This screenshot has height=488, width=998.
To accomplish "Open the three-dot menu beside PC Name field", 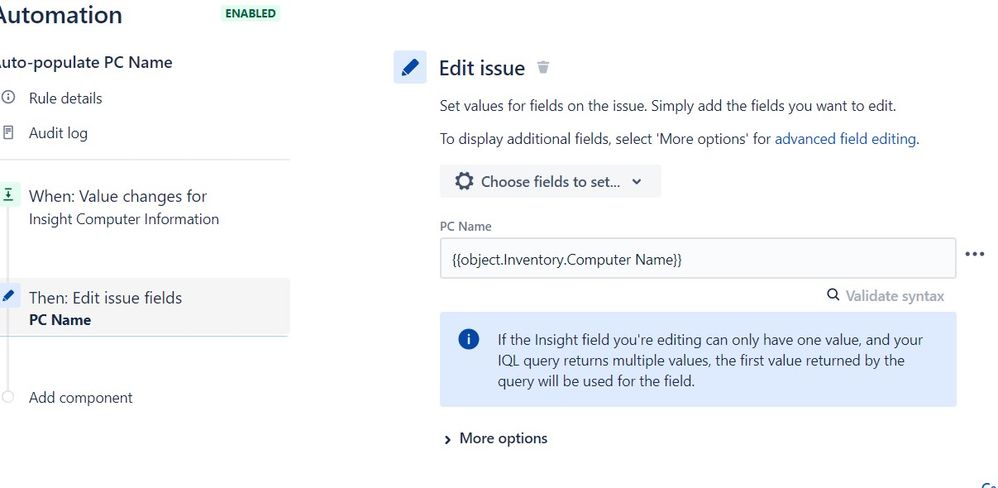I will click(x=974, y=254).
